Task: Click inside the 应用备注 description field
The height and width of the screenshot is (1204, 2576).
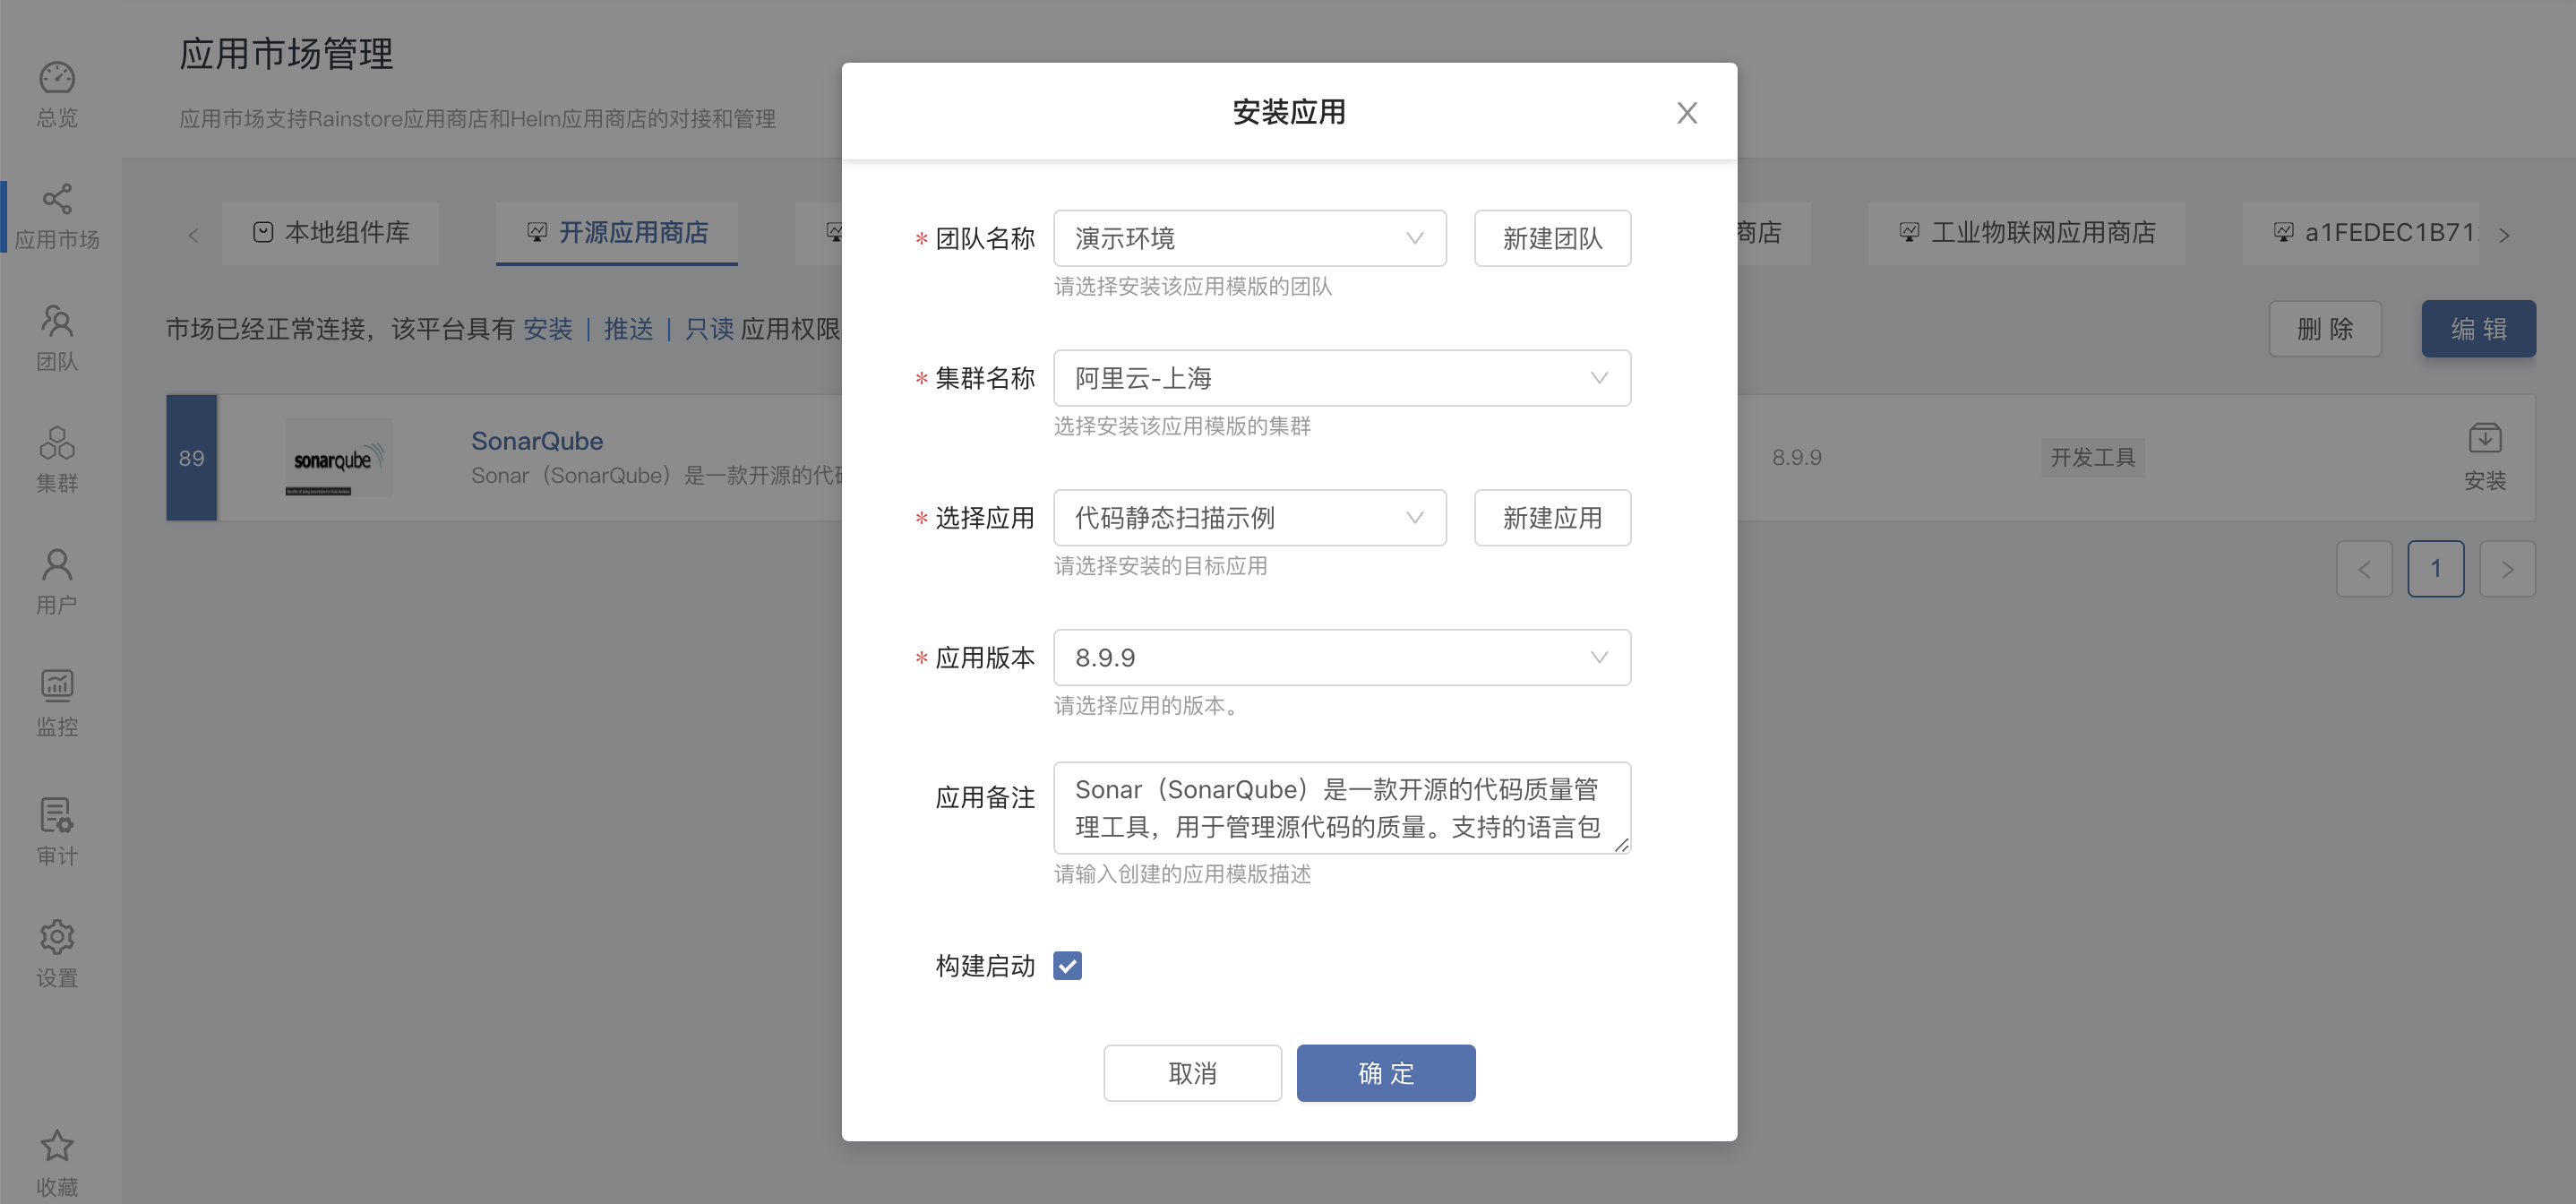Action: click(1340, 807)
